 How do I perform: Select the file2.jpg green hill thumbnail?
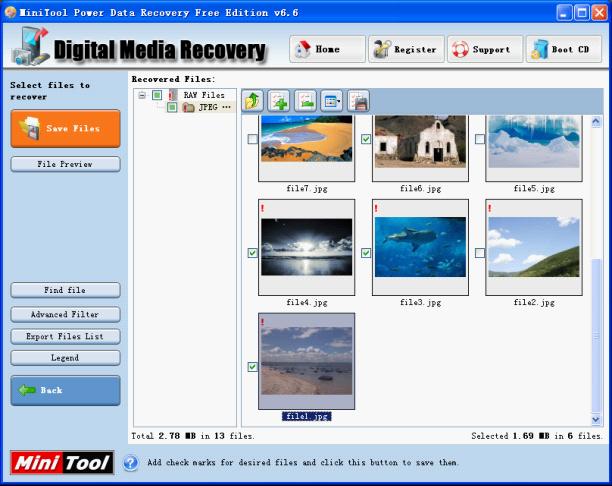[x=534, y=247]
